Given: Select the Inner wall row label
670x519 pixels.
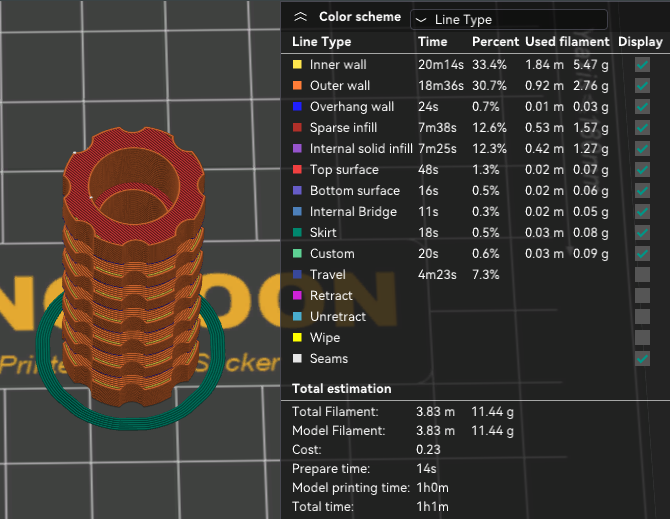Looking at the screenshot, I should 338,65.
